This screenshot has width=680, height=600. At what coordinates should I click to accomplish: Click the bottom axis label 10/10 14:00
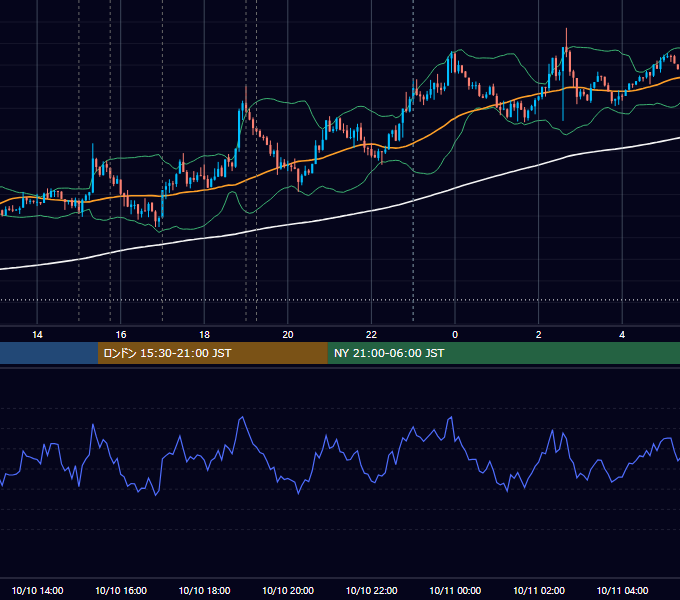pyautogui.click(x=37, y=590)
